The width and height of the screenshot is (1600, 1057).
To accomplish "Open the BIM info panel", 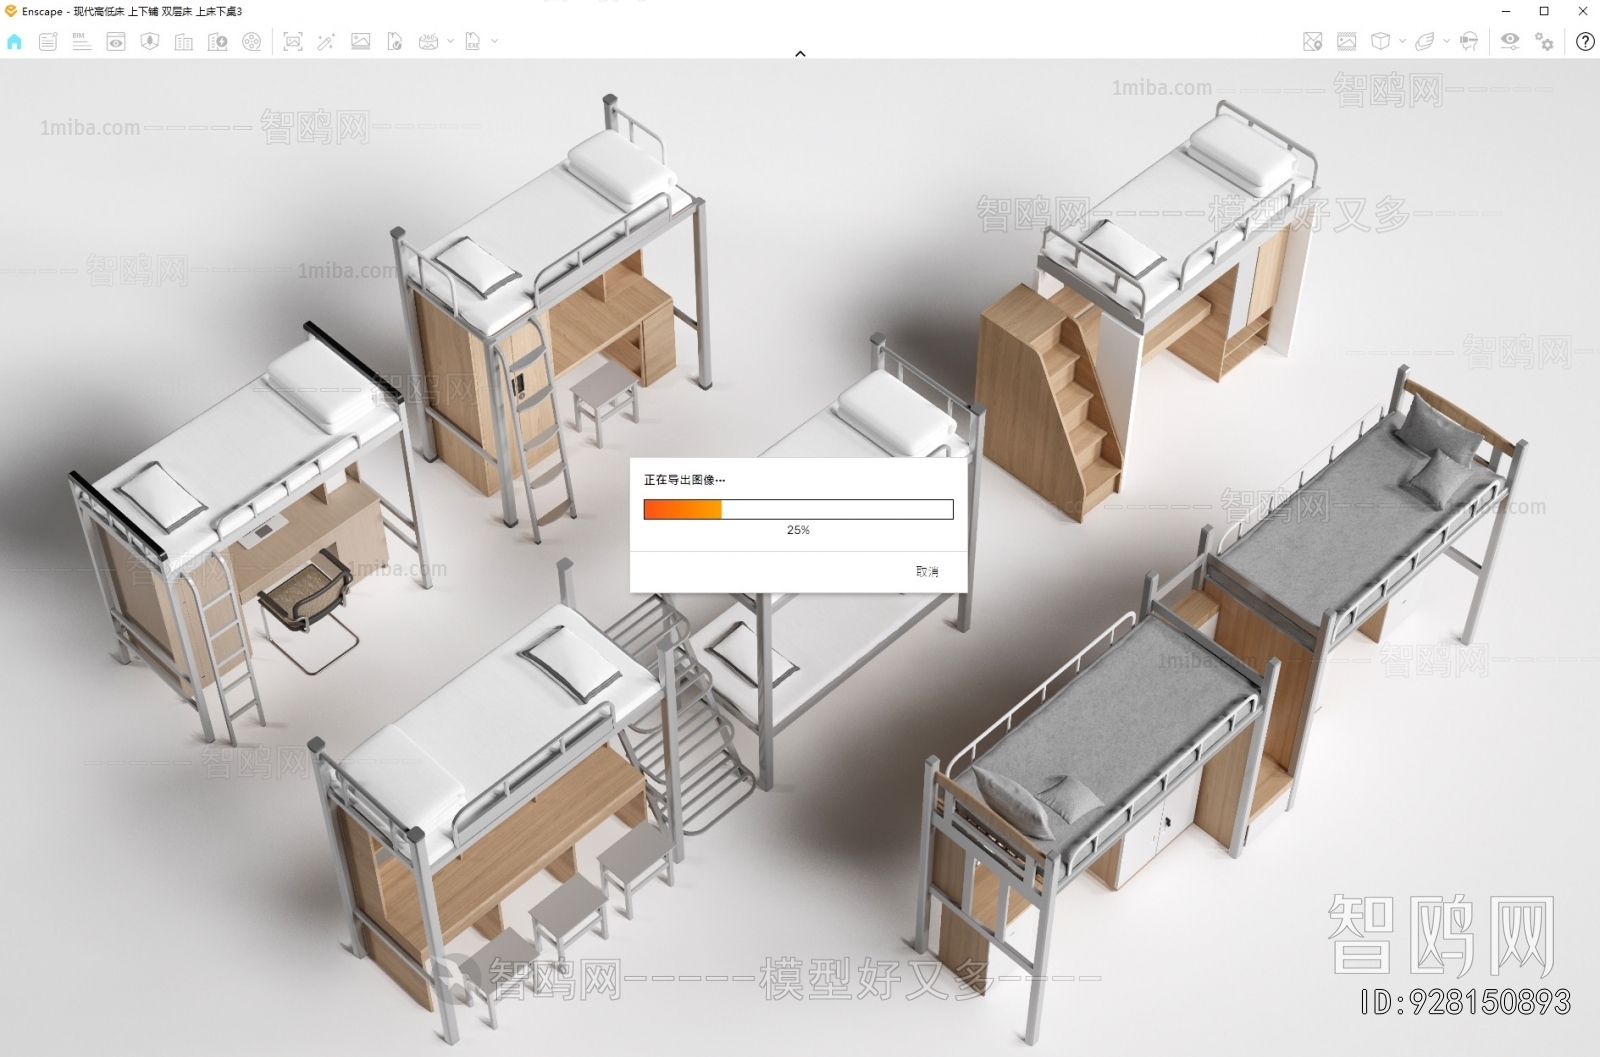I will click(82, 41).
